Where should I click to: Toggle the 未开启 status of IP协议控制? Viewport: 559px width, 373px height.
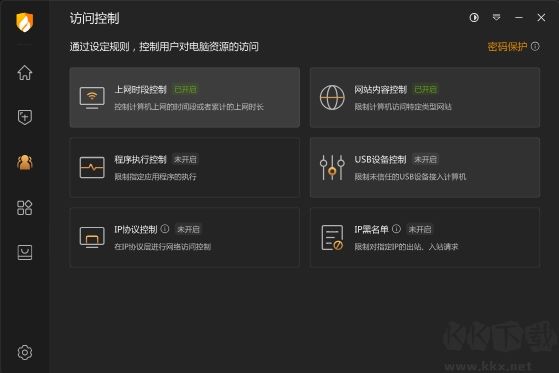pos(188,229)
